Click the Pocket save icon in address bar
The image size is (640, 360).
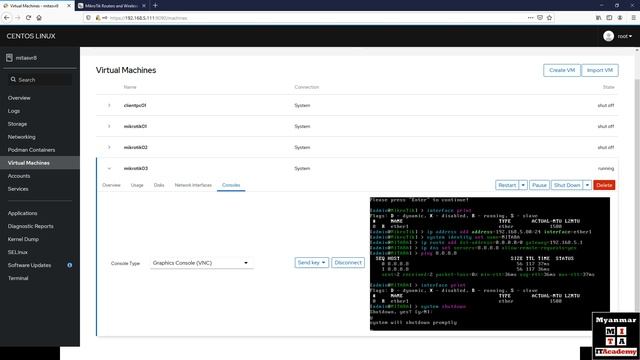540,18
